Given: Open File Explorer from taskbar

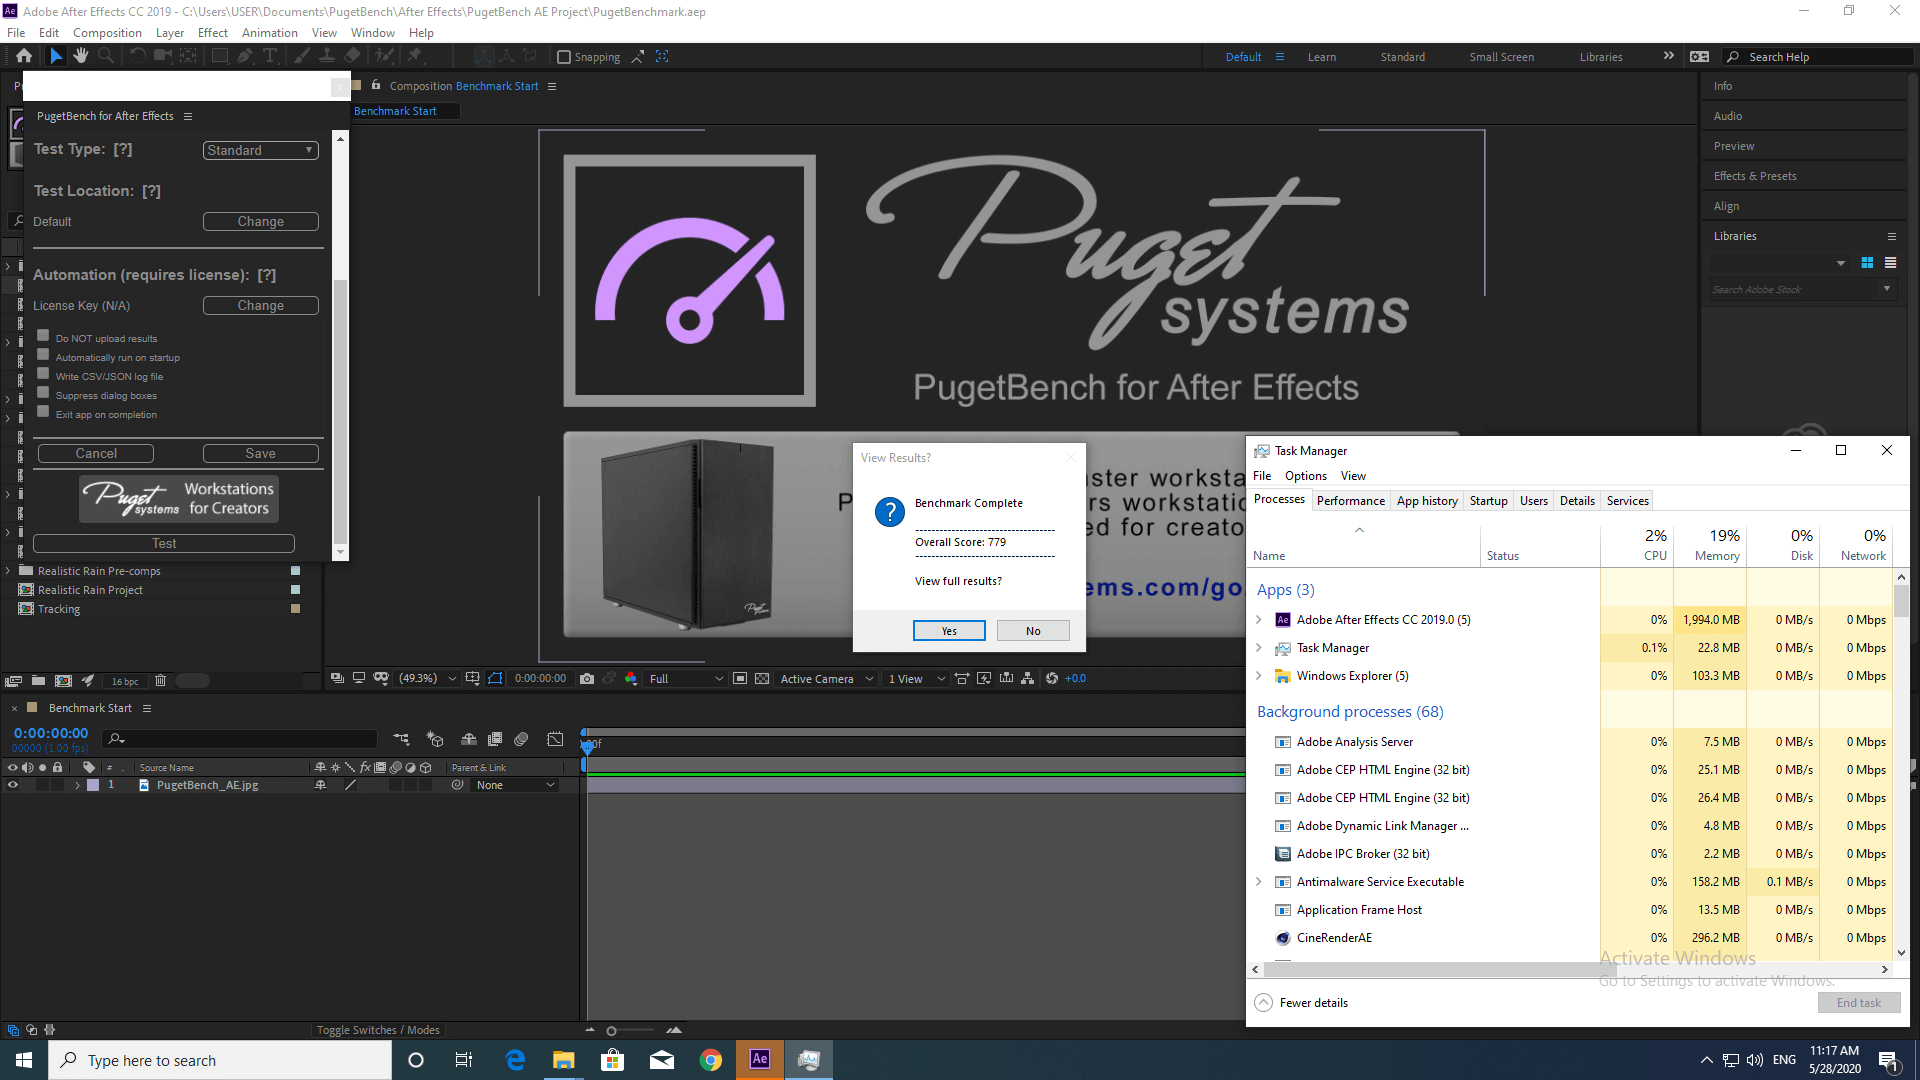Looking at the screenshot, I should [564, 1060].
